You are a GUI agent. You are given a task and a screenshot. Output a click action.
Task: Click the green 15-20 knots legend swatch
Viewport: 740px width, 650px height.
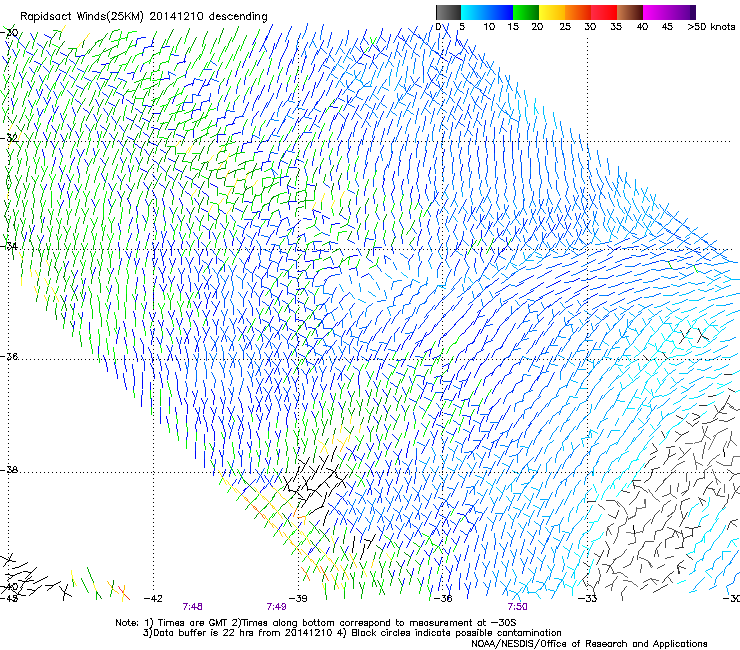(526, 12)
